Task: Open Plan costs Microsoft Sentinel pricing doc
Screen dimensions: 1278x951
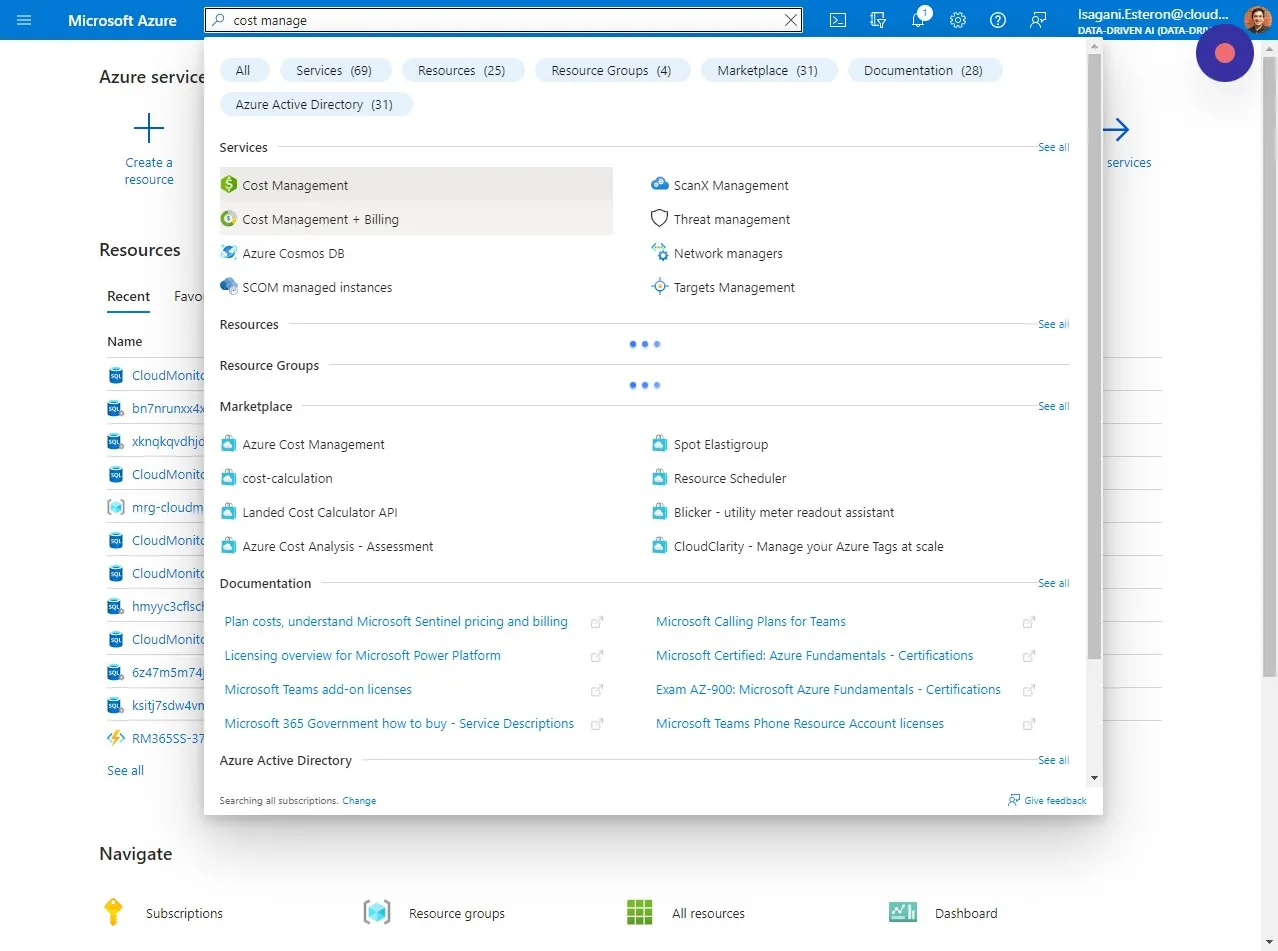Action: tap(396, 621)
